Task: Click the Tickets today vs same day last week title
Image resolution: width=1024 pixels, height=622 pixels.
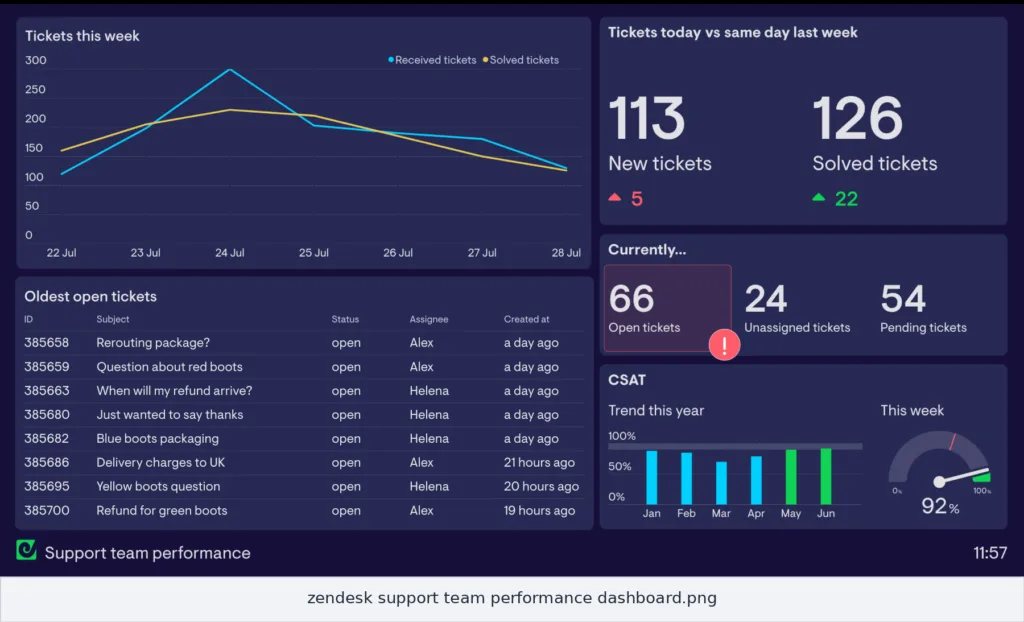Action: pyautogui.click(x=733, y=33)
